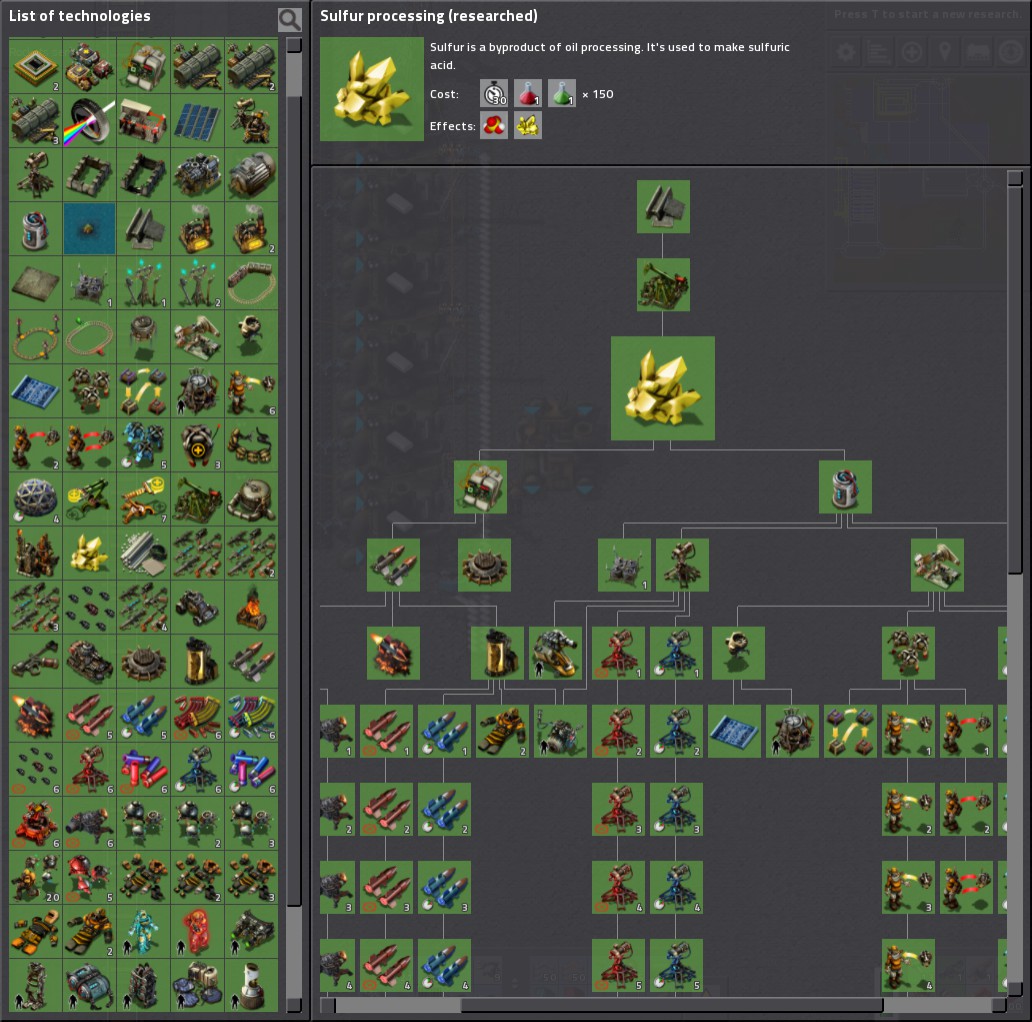Select the plastic bars technology
Viewport: 1032px width, 1022px height.
coord(143,553)
